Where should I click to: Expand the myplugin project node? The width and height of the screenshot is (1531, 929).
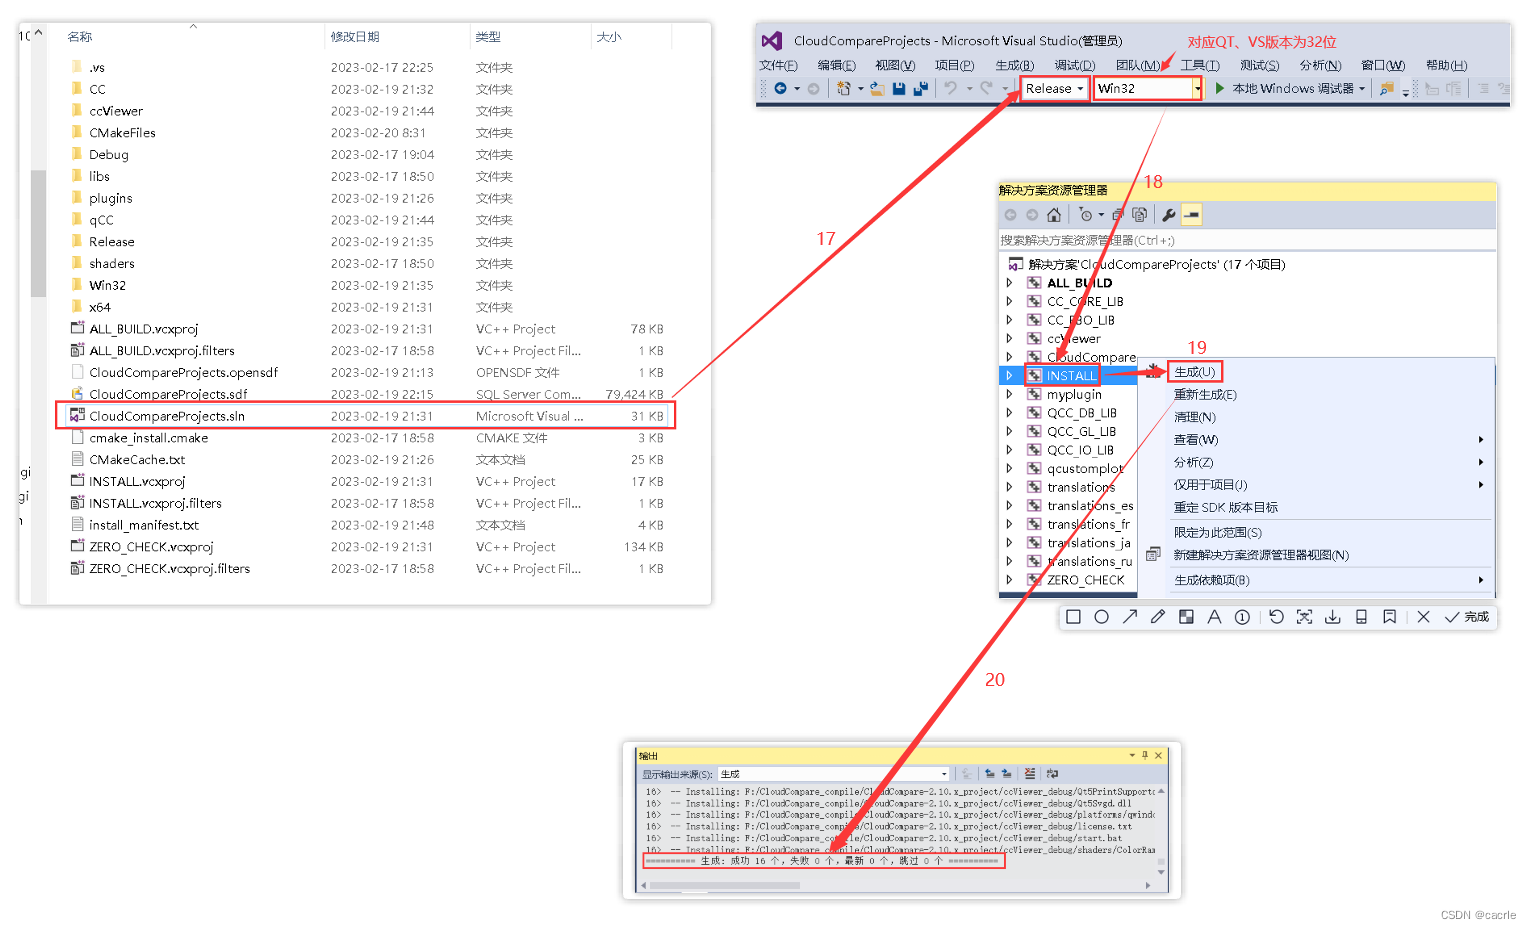[1009, 394]
